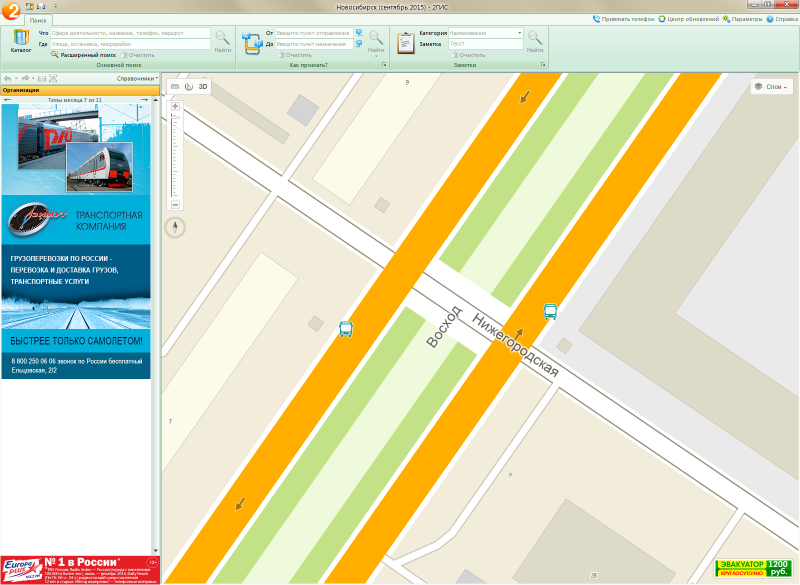This screenshot has height=585, width=800.
Task: Click the map zoom level slider
Action: 175,155
